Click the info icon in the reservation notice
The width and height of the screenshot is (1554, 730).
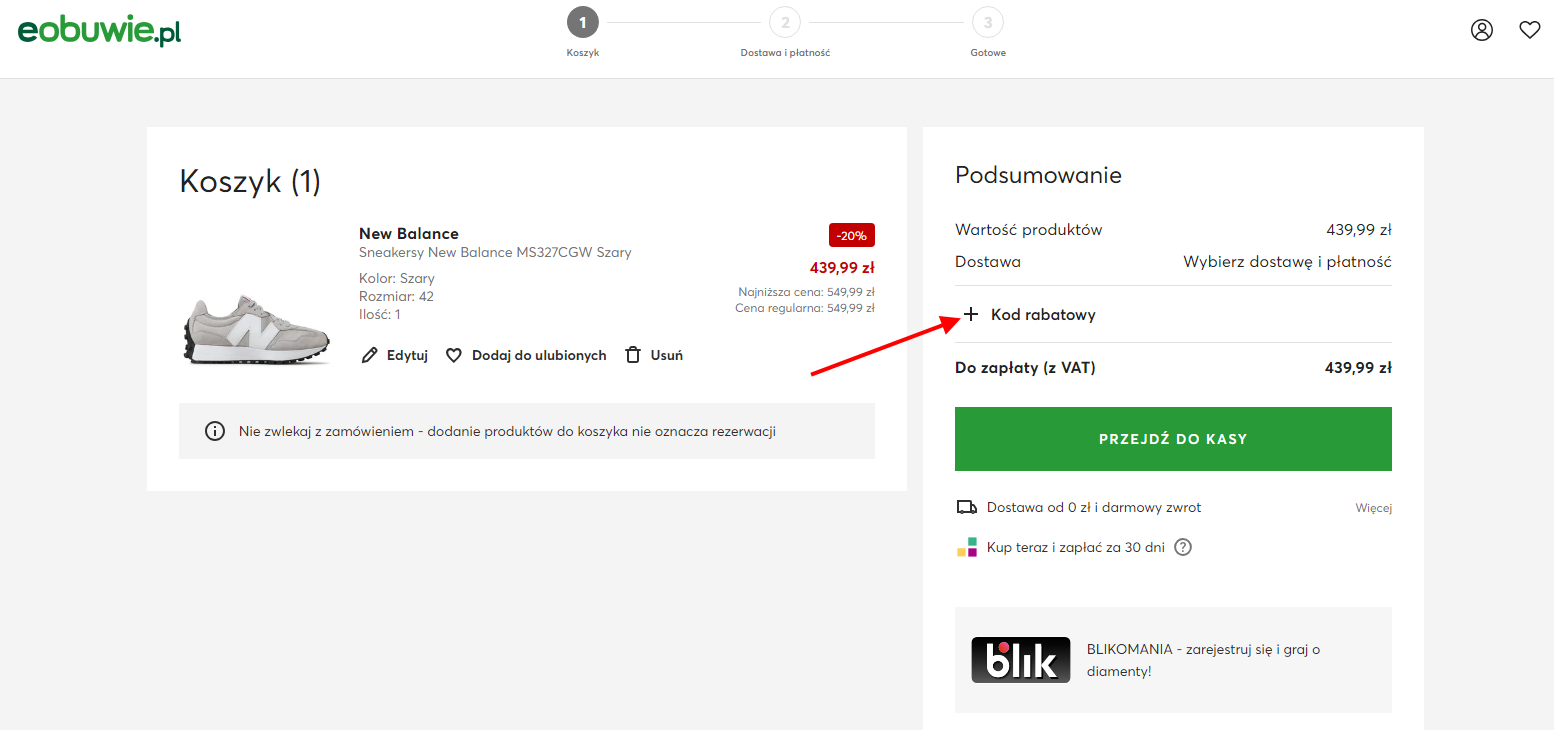[x=215, y=430]
